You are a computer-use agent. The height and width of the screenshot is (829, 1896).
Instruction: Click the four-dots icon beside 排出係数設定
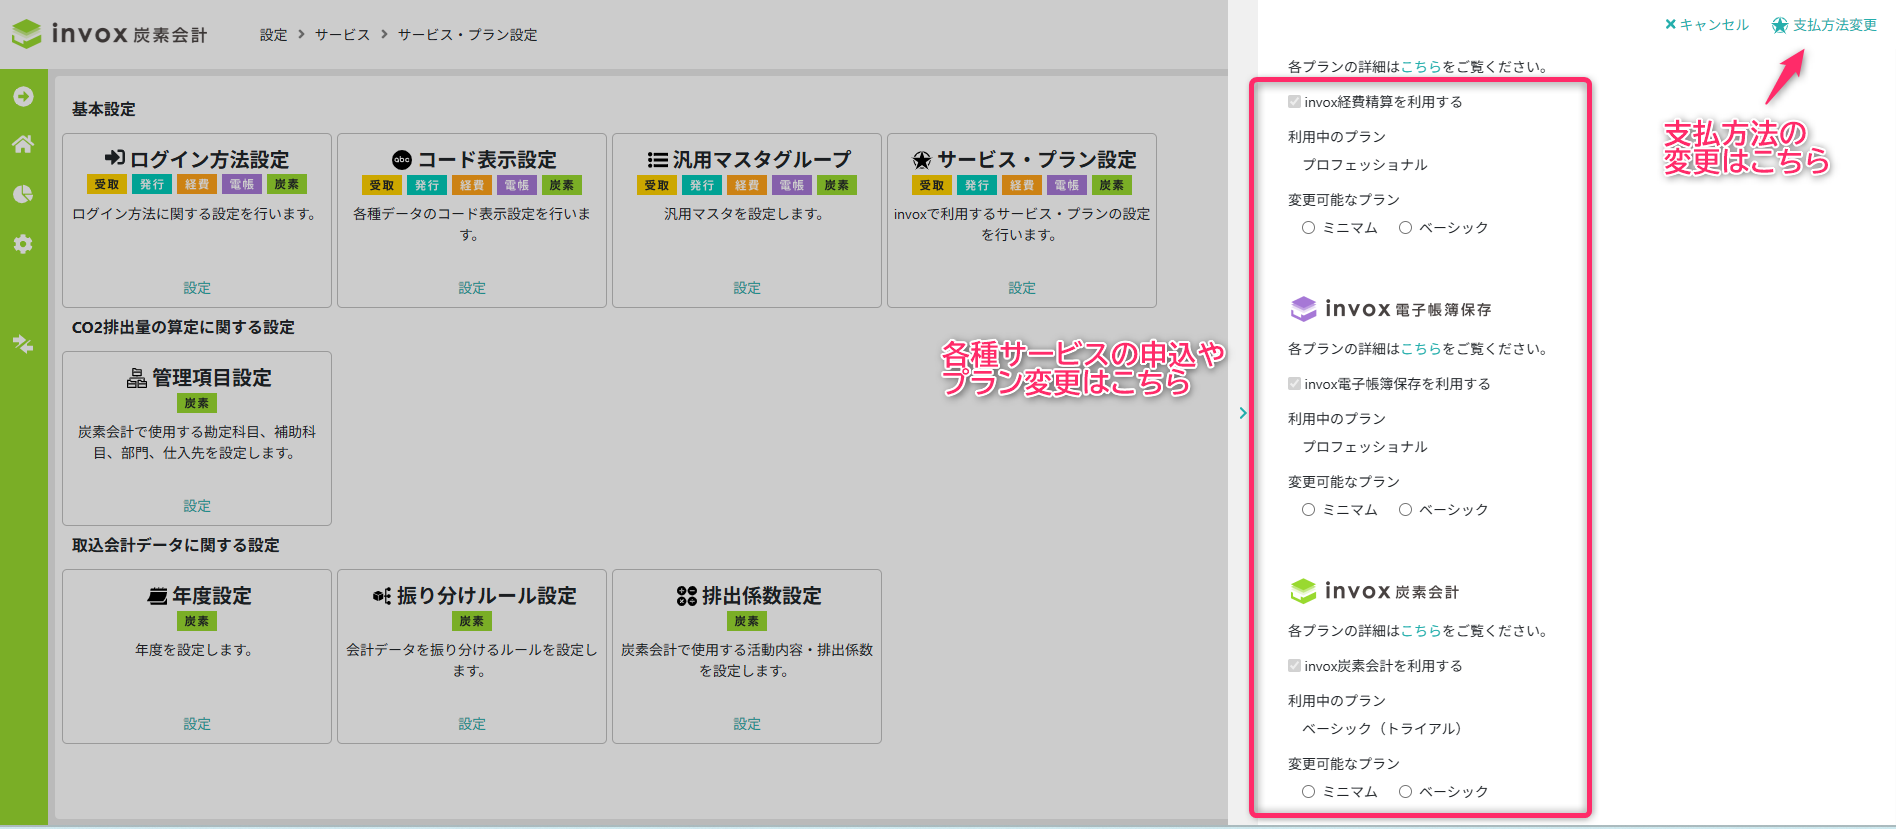point(687,596)
